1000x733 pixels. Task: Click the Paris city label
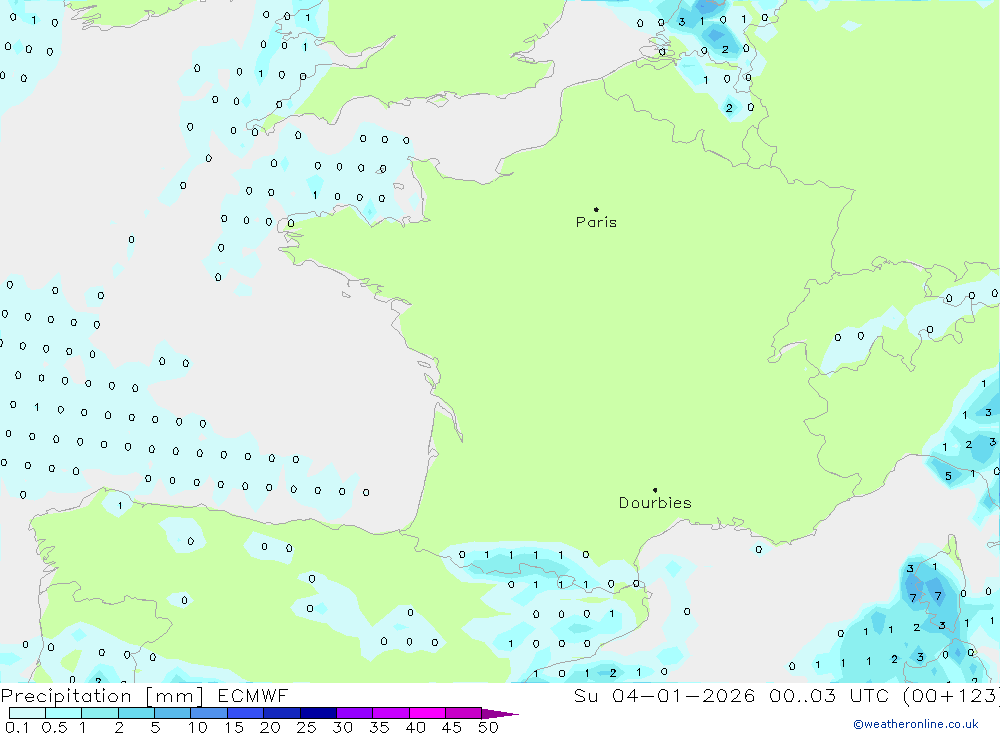[x=596, y=222]
